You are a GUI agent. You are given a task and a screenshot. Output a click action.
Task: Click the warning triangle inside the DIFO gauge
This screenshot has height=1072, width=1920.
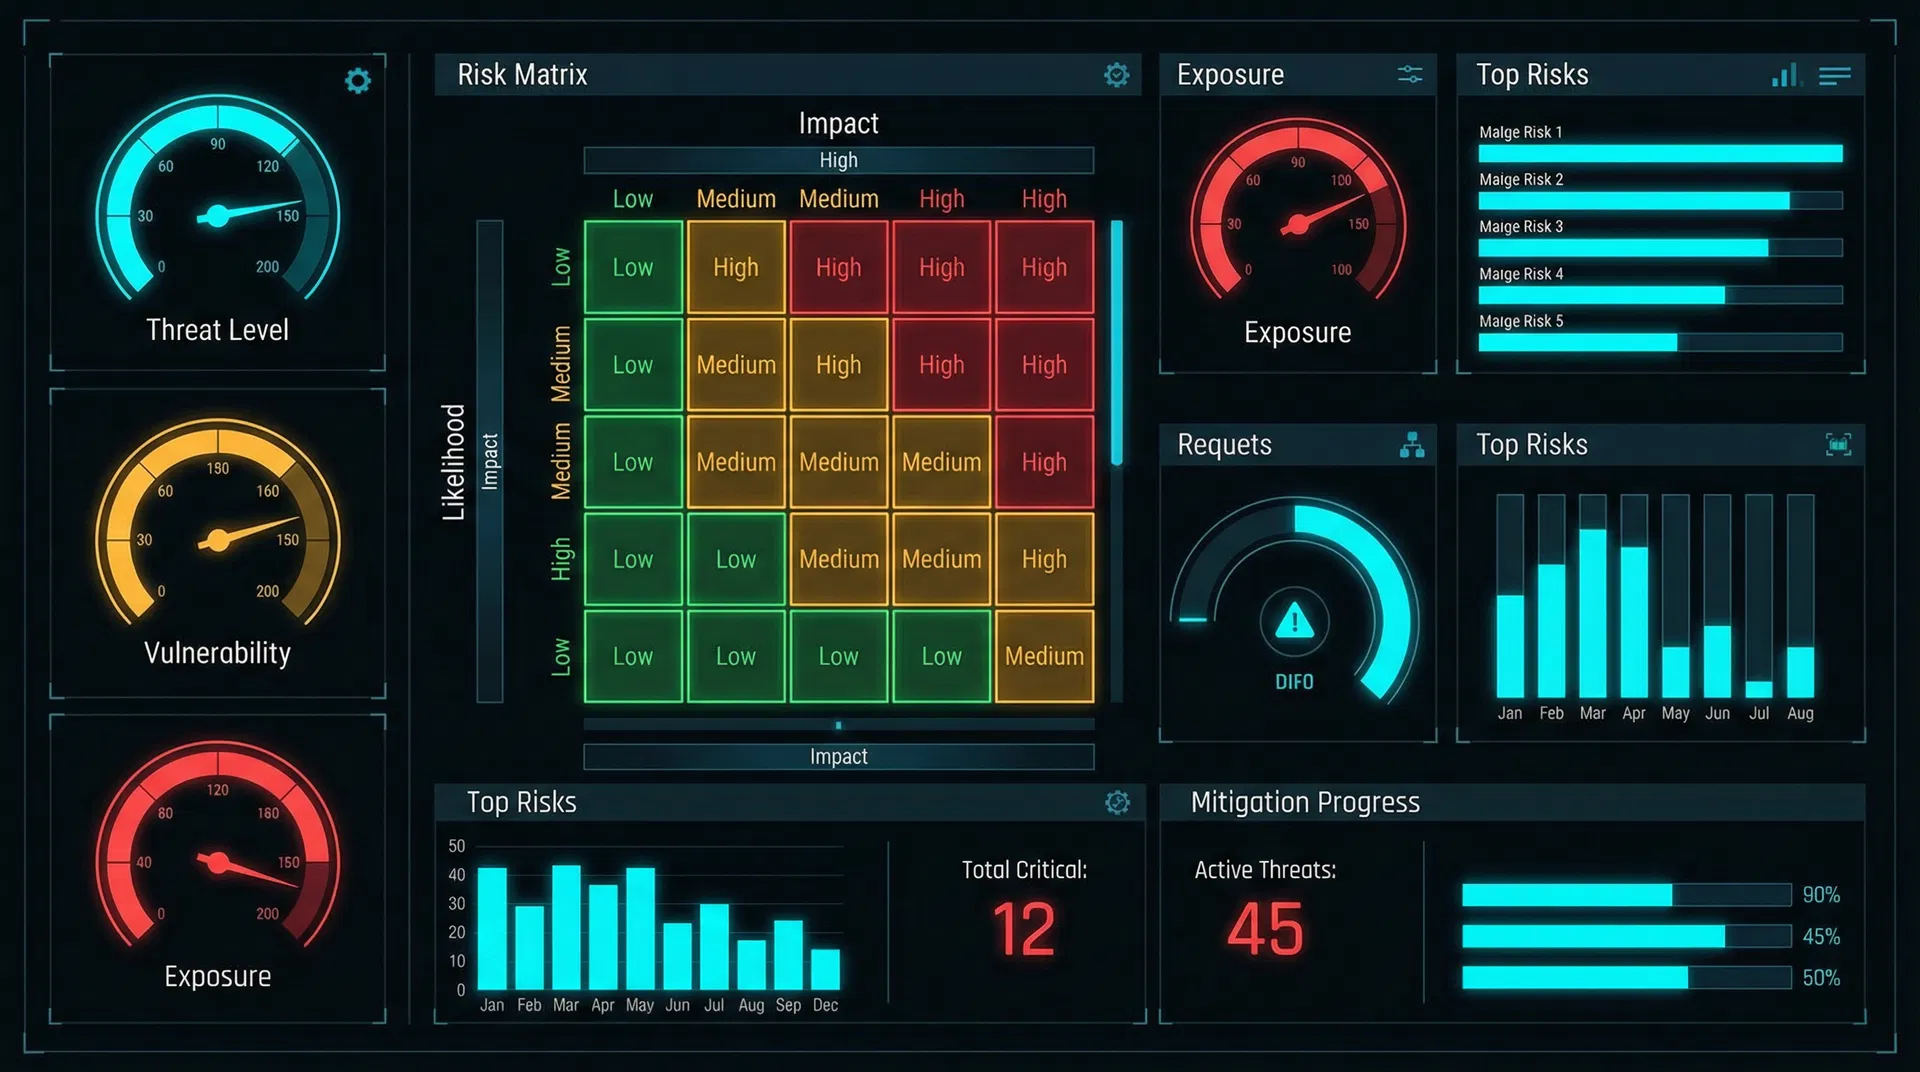[1295, 622]
